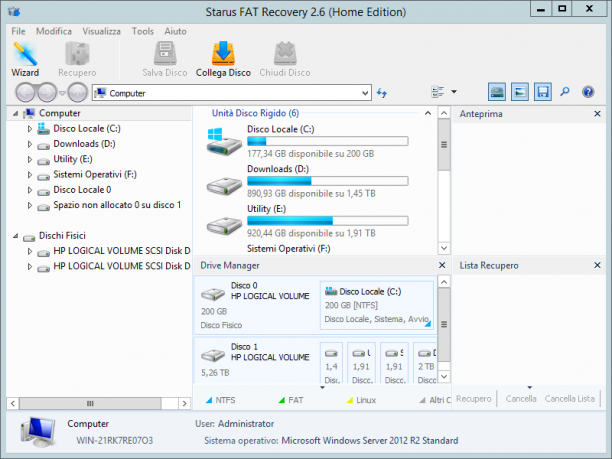The width and height of the screenshot is (612, 459).
Task: Expand Utility (E:) tree node
Action: coord(30,159)
